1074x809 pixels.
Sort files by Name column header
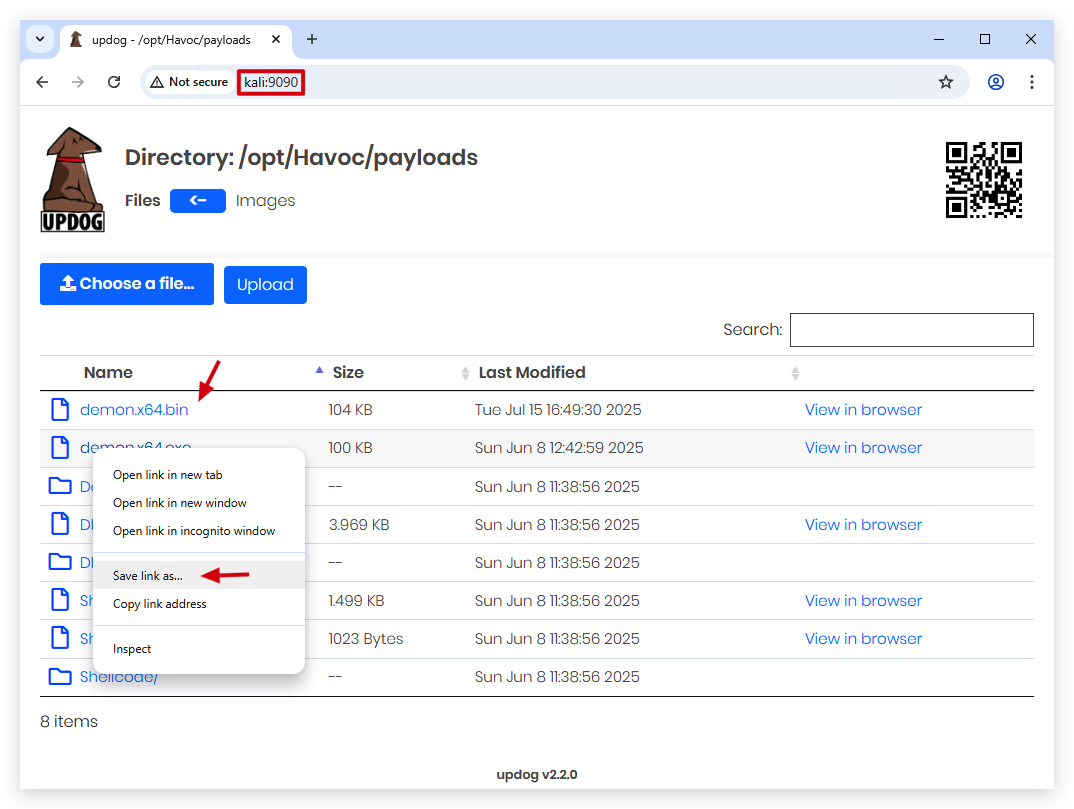point(108,373)
